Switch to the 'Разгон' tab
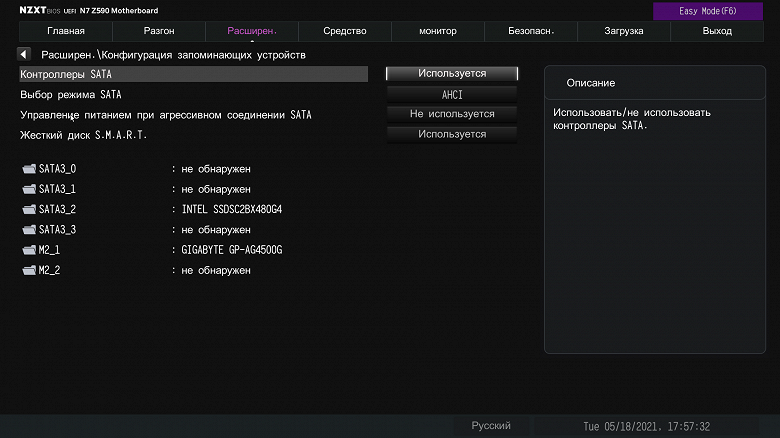 [x=159, y=32]
